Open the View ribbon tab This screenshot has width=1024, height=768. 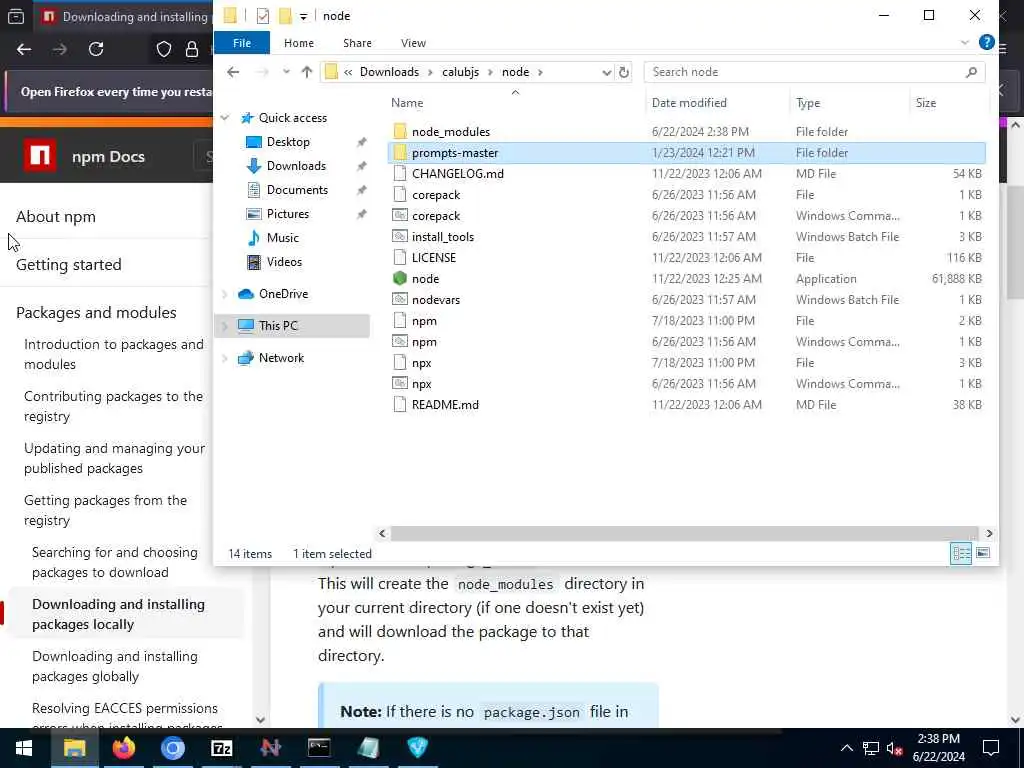[413, 42]
